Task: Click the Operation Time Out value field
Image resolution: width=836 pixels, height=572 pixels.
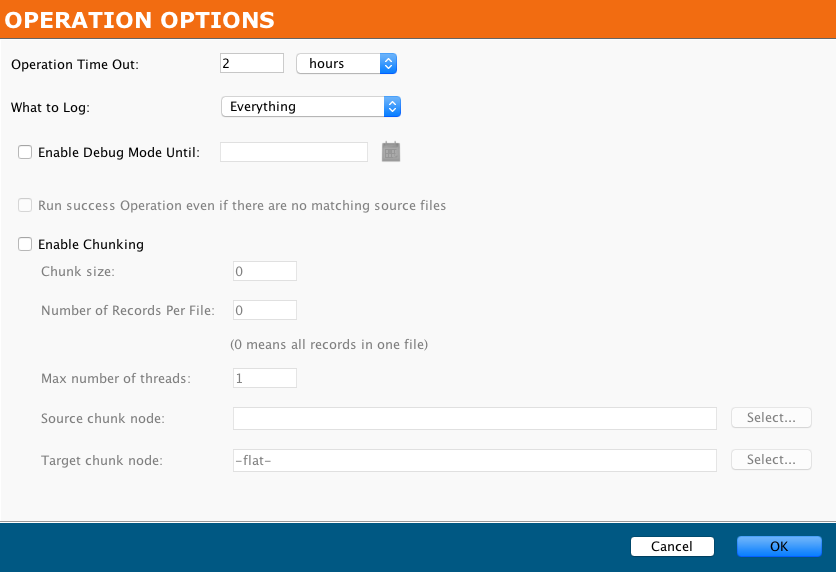Action: pyautogui.click(x=251, y=63)
